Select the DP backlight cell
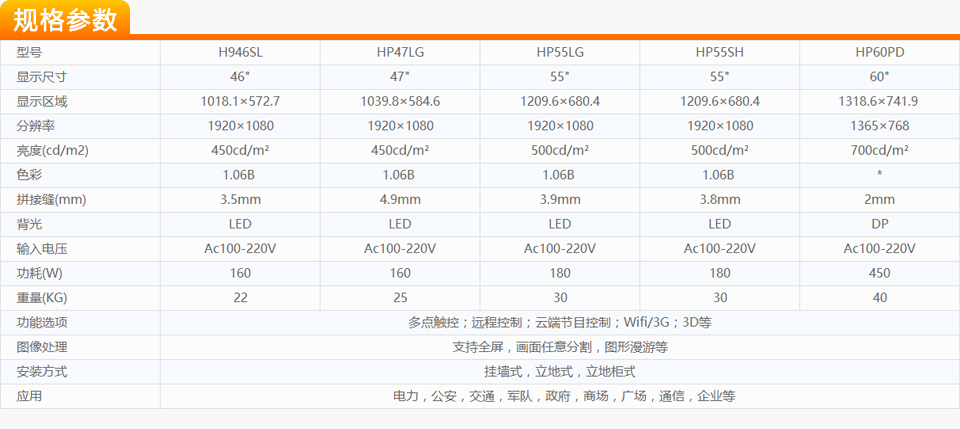This screenshot has width=960, height=429. pyautogui.click(x=880, y=224)
